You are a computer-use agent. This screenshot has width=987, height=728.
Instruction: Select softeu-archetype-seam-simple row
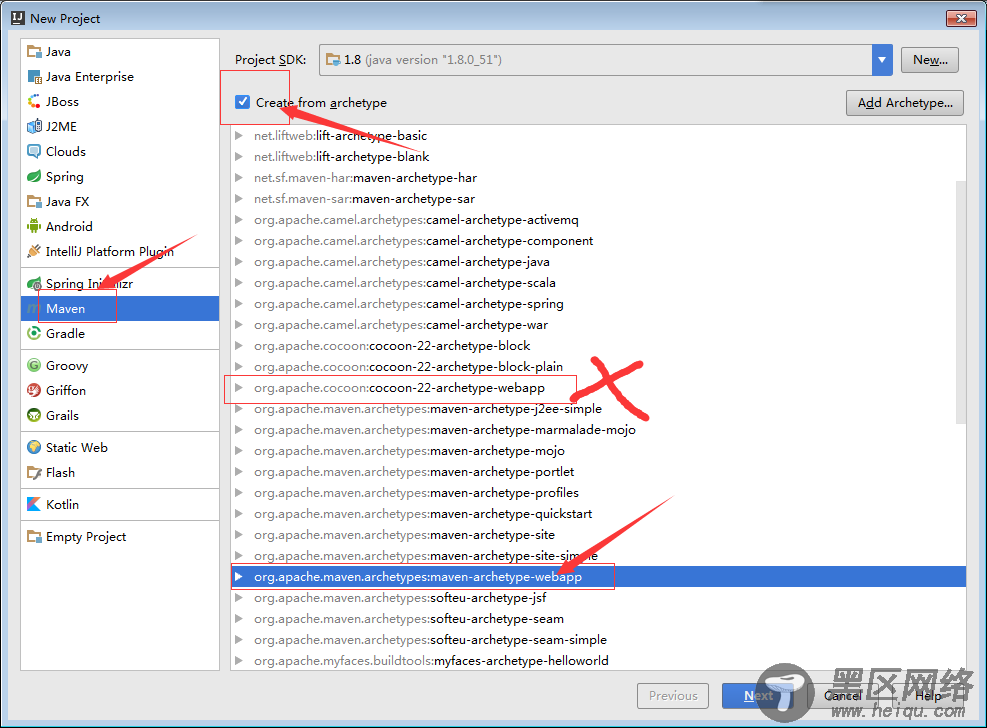point(598,640)
